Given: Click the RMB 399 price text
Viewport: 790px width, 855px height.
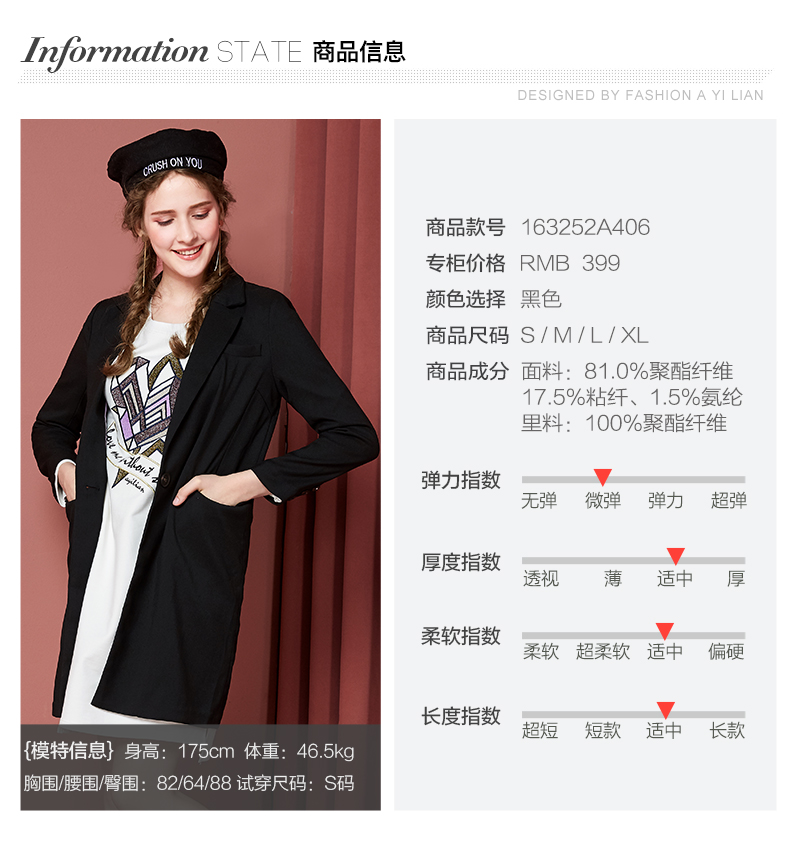Looking at the screenshot, I should click(x=570, y=263).
